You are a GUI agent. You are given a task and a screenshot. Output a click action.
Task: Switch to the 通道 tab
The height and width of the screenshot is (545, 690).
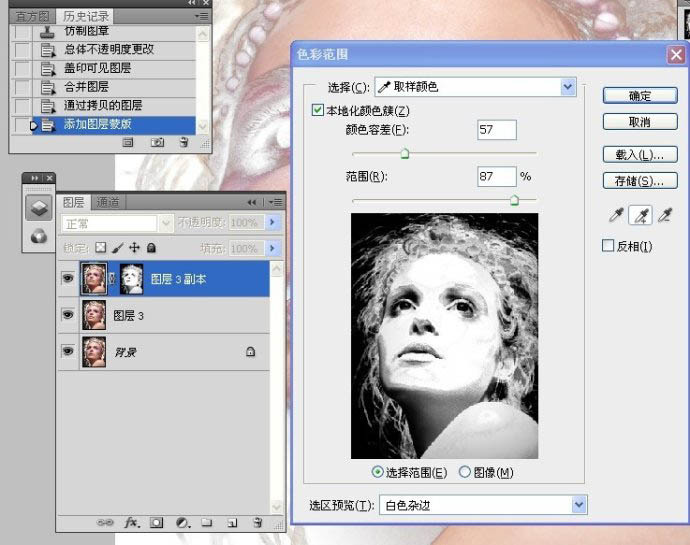(107, 201)
